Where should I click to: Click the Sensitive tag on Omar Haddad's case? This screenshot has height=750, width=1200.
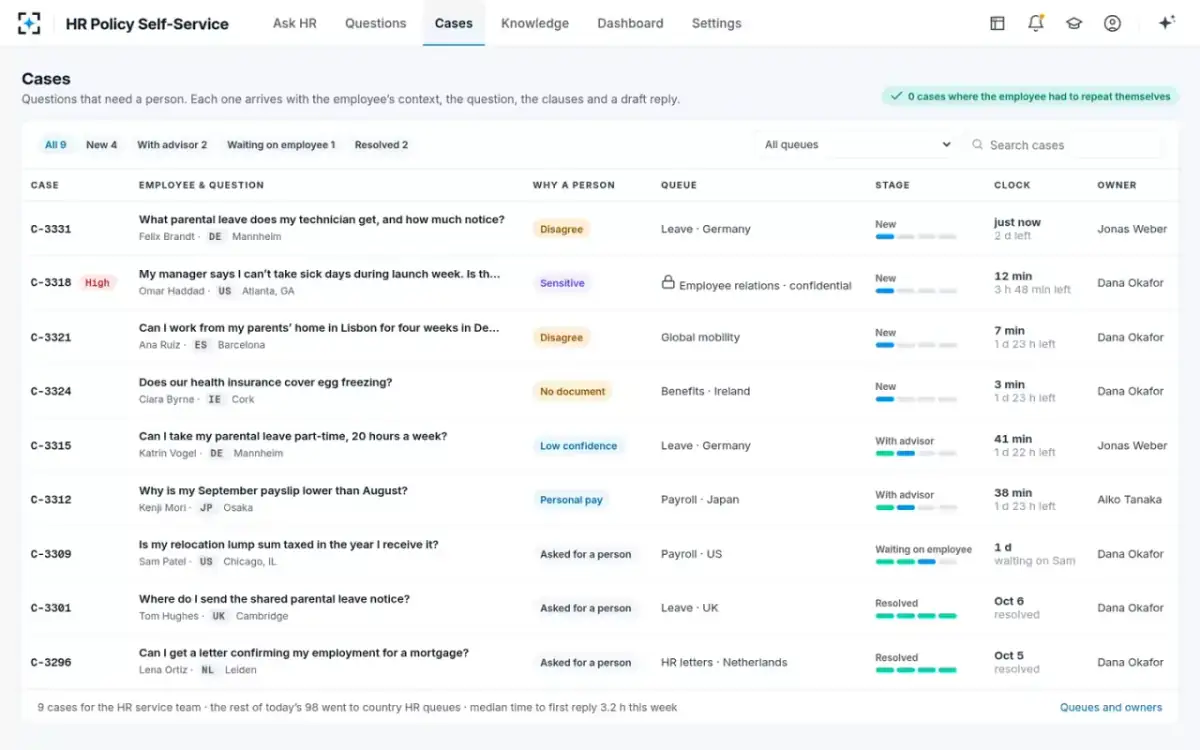562,283
